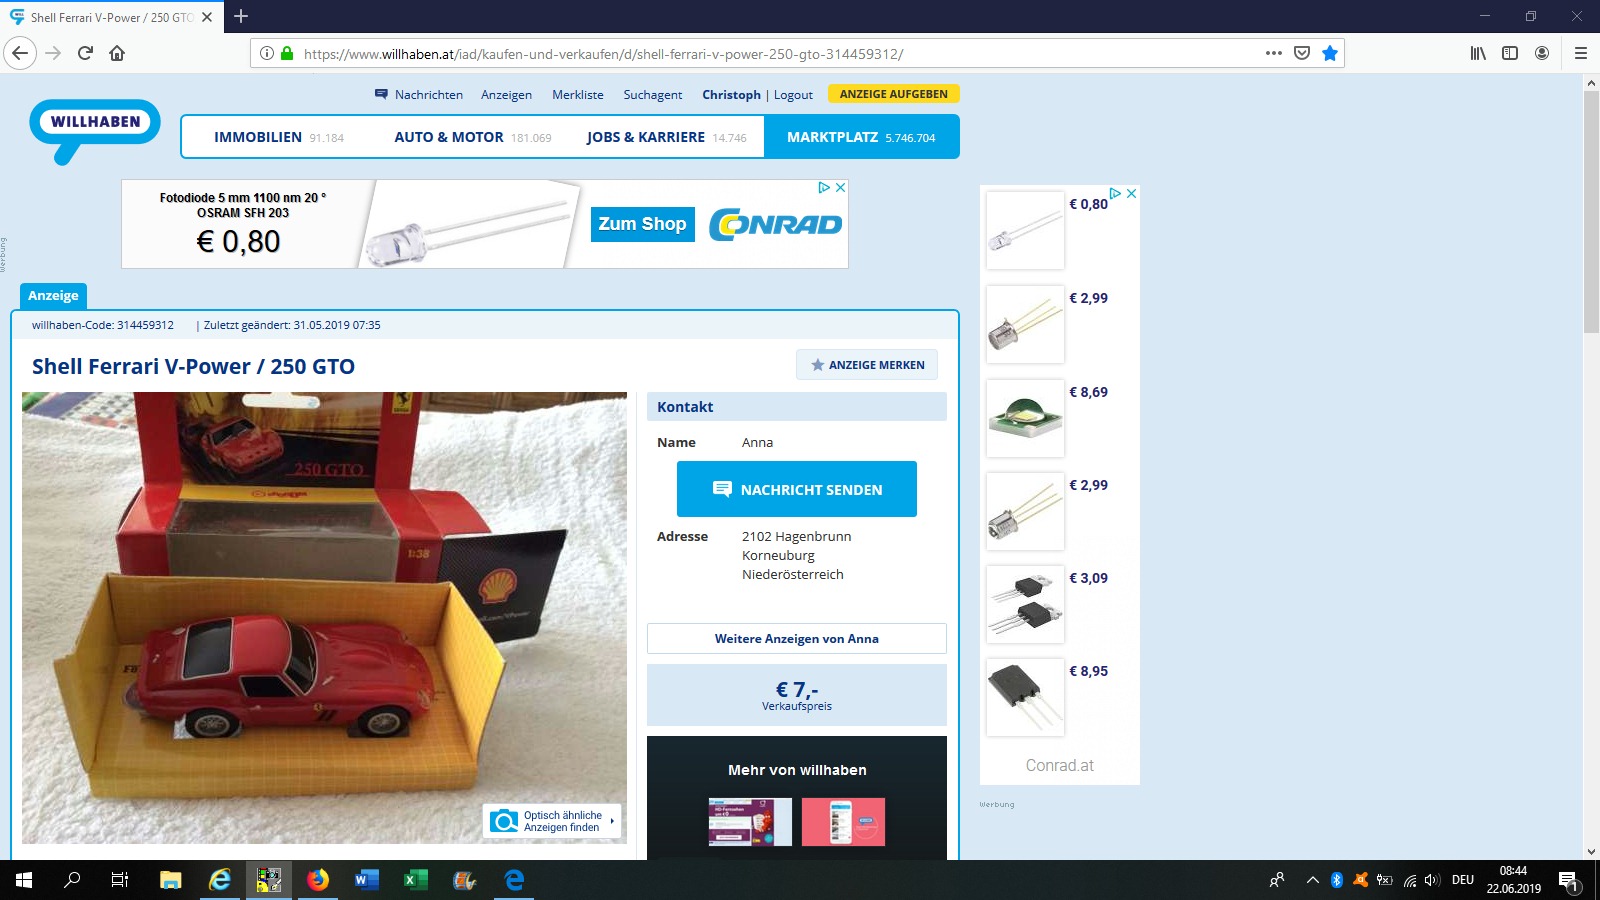Viewport: 1600px width, 900px height.
Task: Close the top banner ad with X
Action: coord(841,187)
